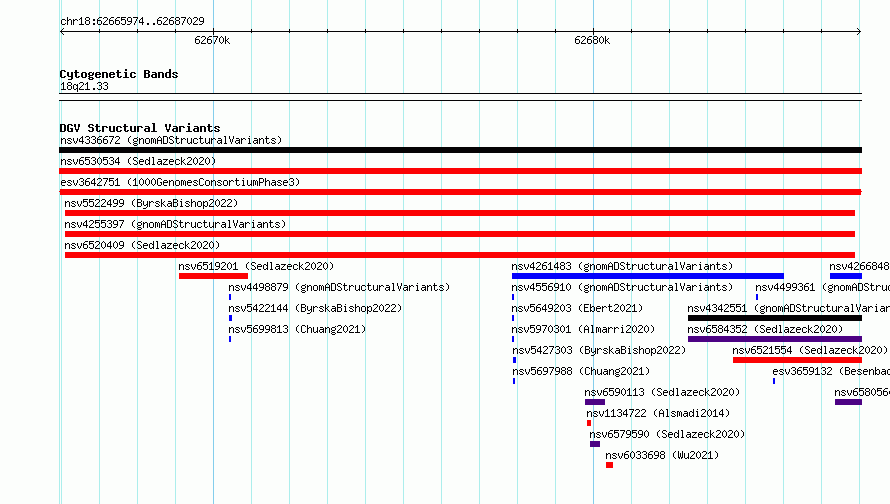Select the red bar under nsv4255397
This screenshot has height=504, width=890.
[x=460, y=234]
